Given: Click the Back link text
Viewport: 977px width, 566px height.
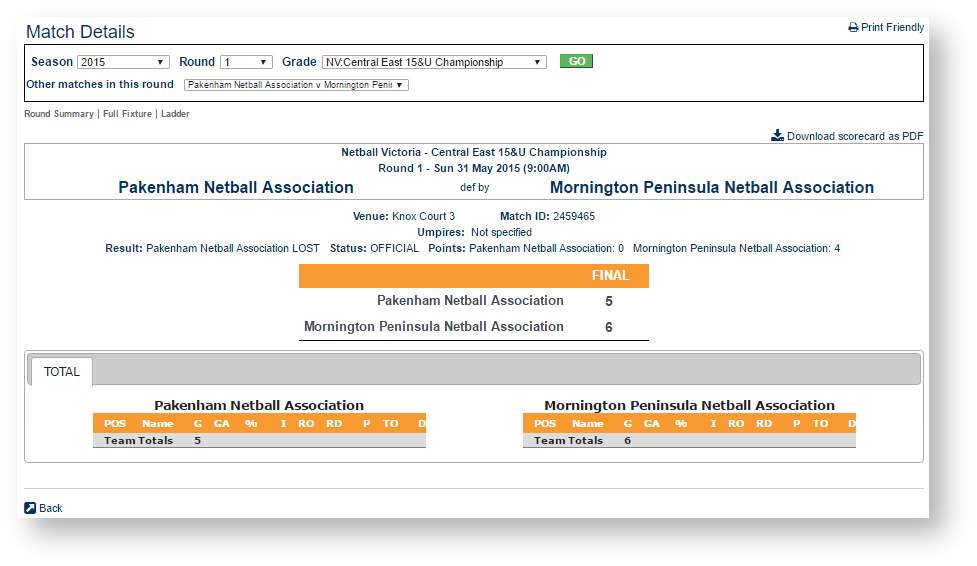Looking at the screenshot, I should 50,508.
